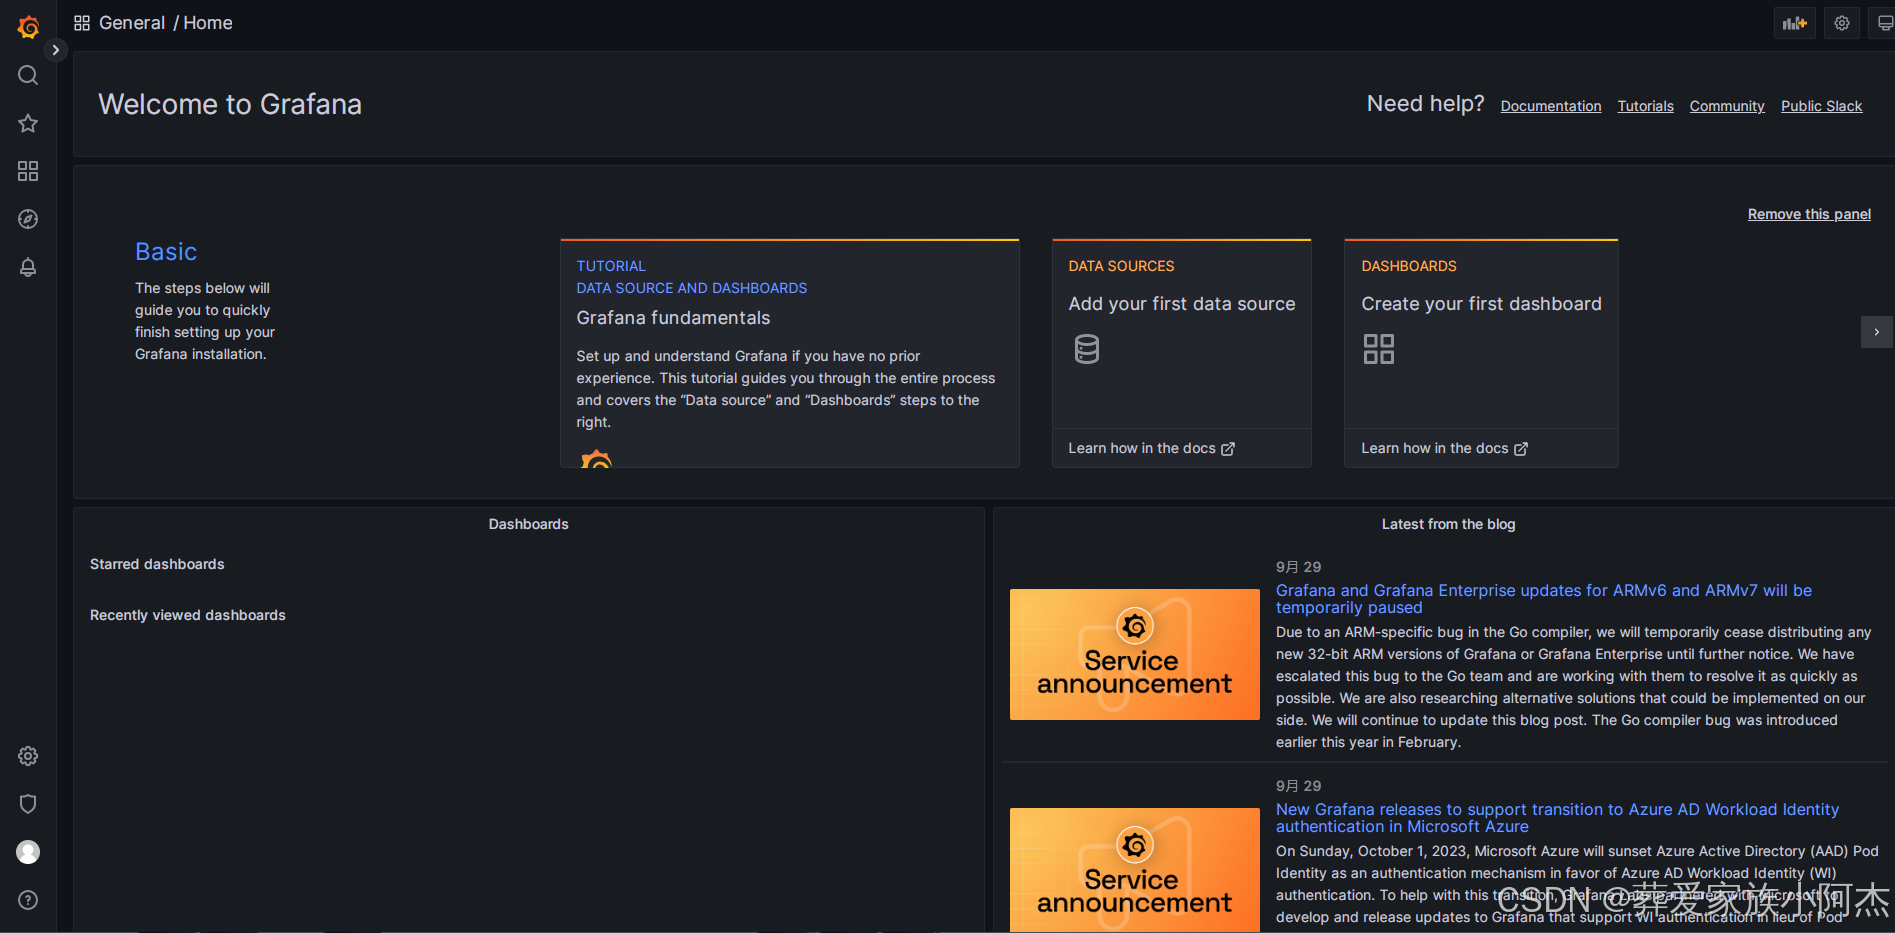Open the Server Admin shield icon
The height and width of the screenshot is (933, 1895).
pyautogui.click(x=28, y=804)
